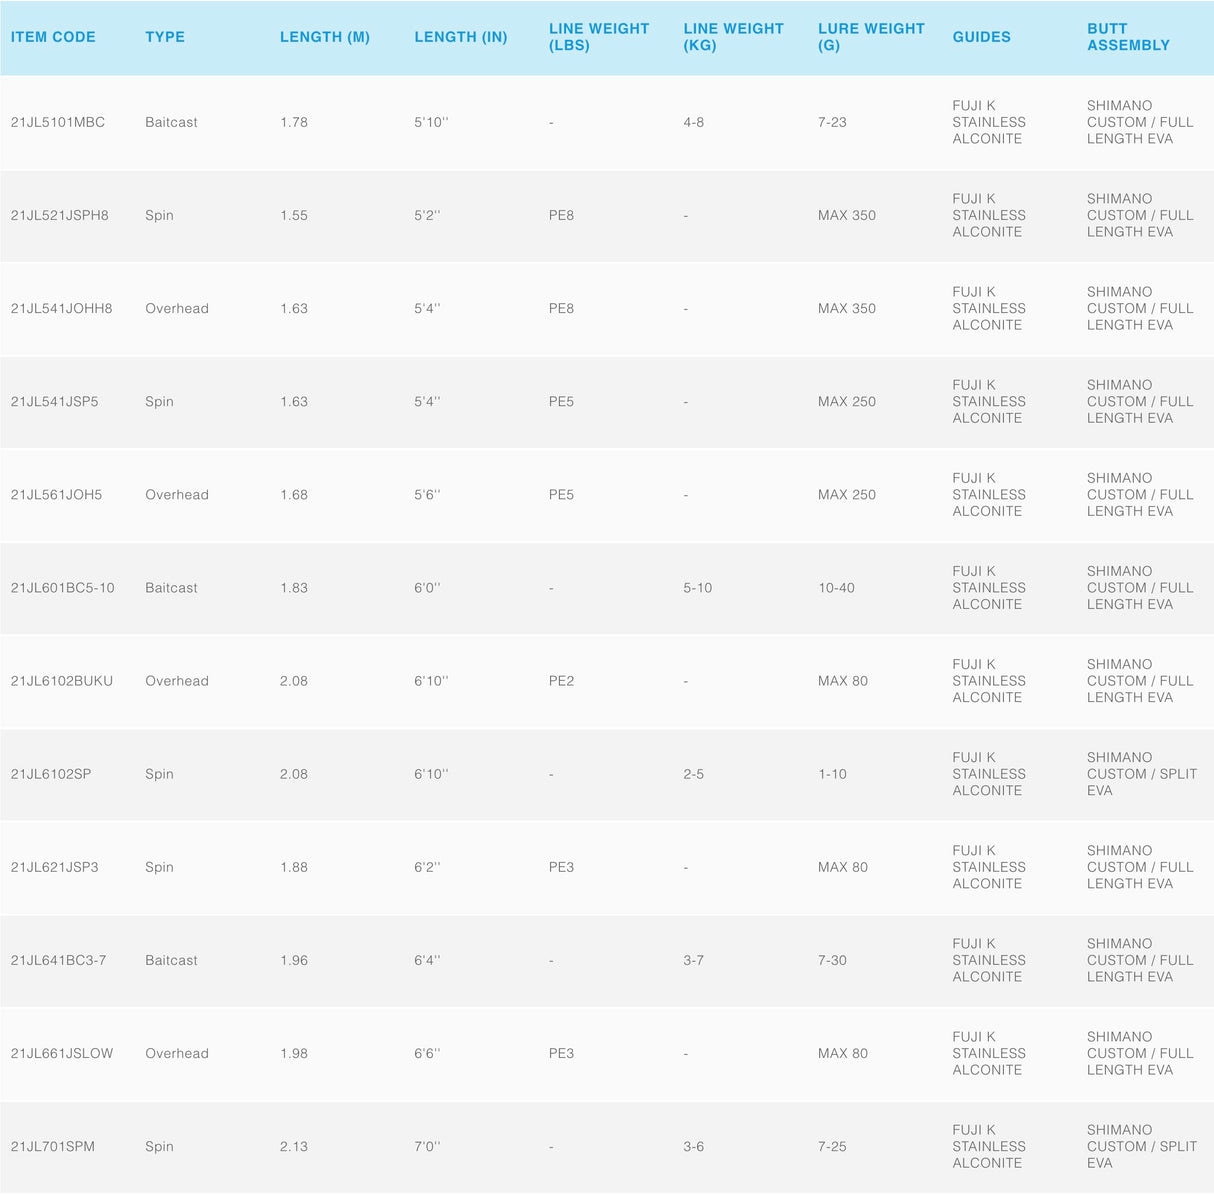Click the LINE WEIGHT (KG) header
This screenshot has height=1194, width=1214.
click(733, 37)
